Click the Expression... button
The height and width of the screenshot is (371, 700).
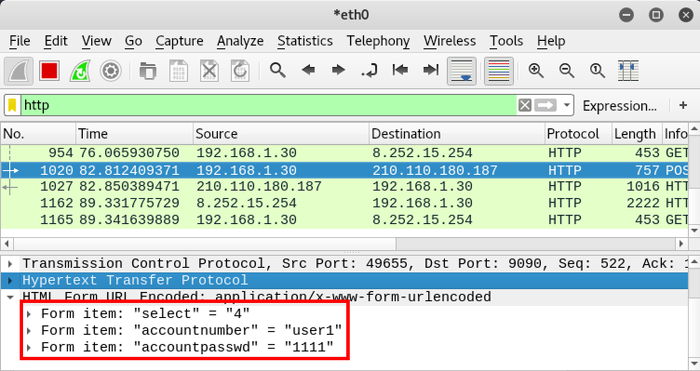click(x=620, y=106)
